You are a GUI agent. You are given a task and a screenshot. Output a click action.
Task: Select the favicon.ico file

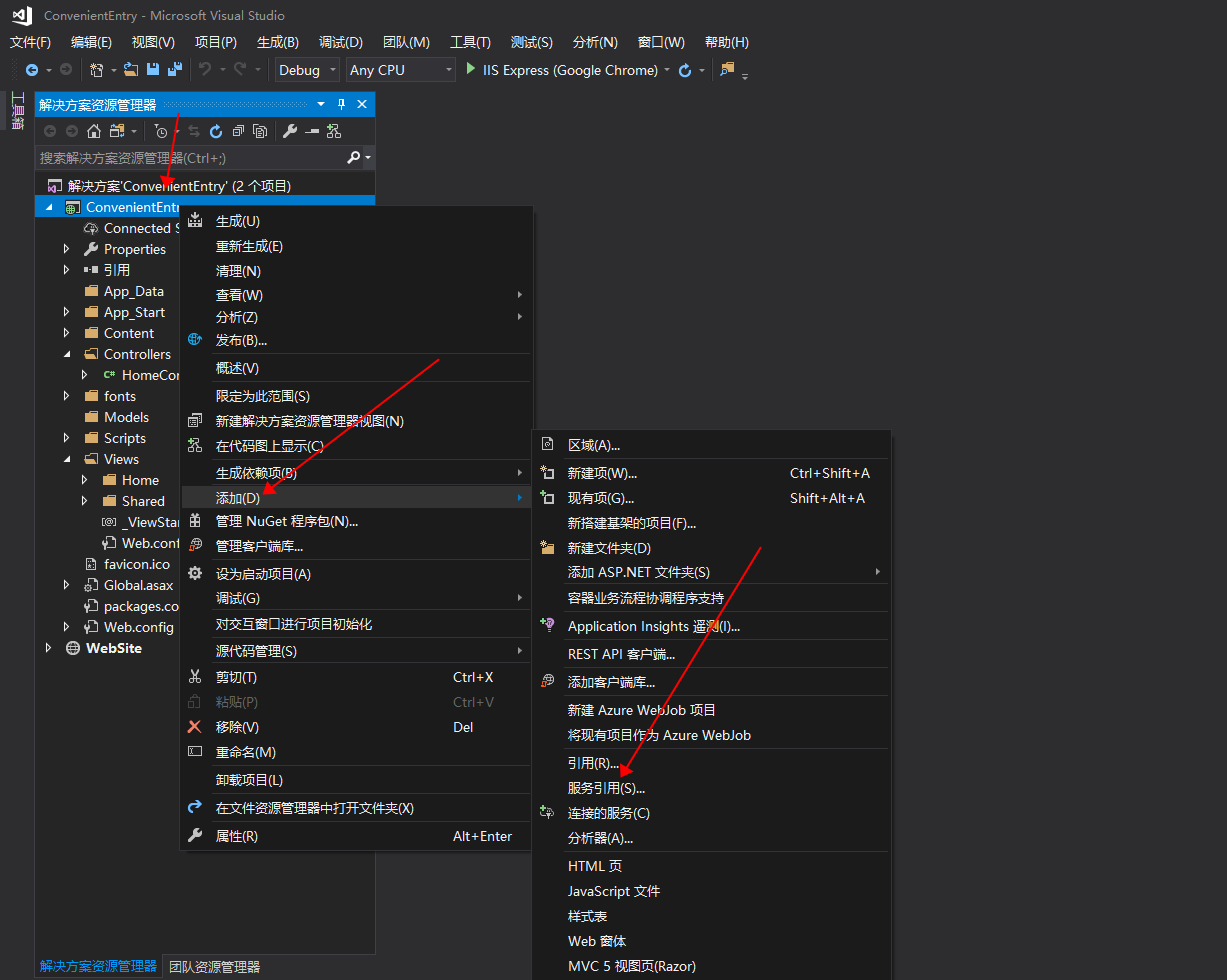coord(137,564)
